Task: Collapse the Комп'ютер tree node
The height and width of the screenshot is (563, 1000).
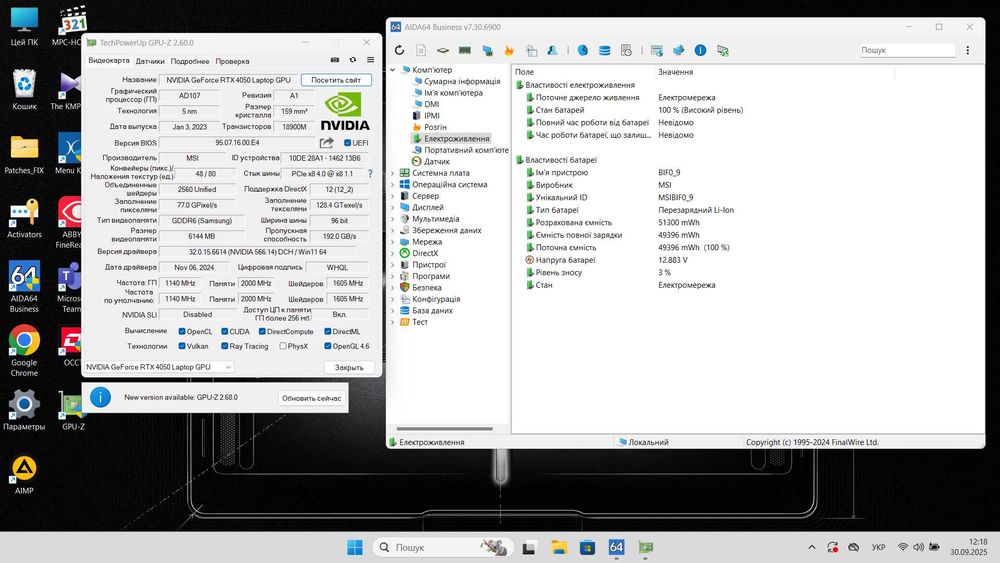Action: tap(392, 70)
